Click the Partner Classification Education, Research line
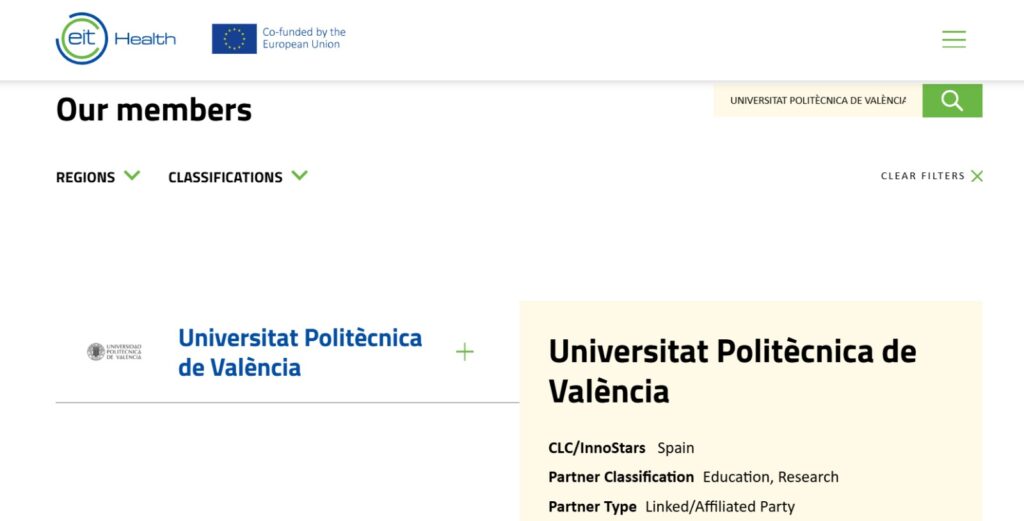Image resolution: width=1024 pixels, height=521 pixels. pos(693,477)
